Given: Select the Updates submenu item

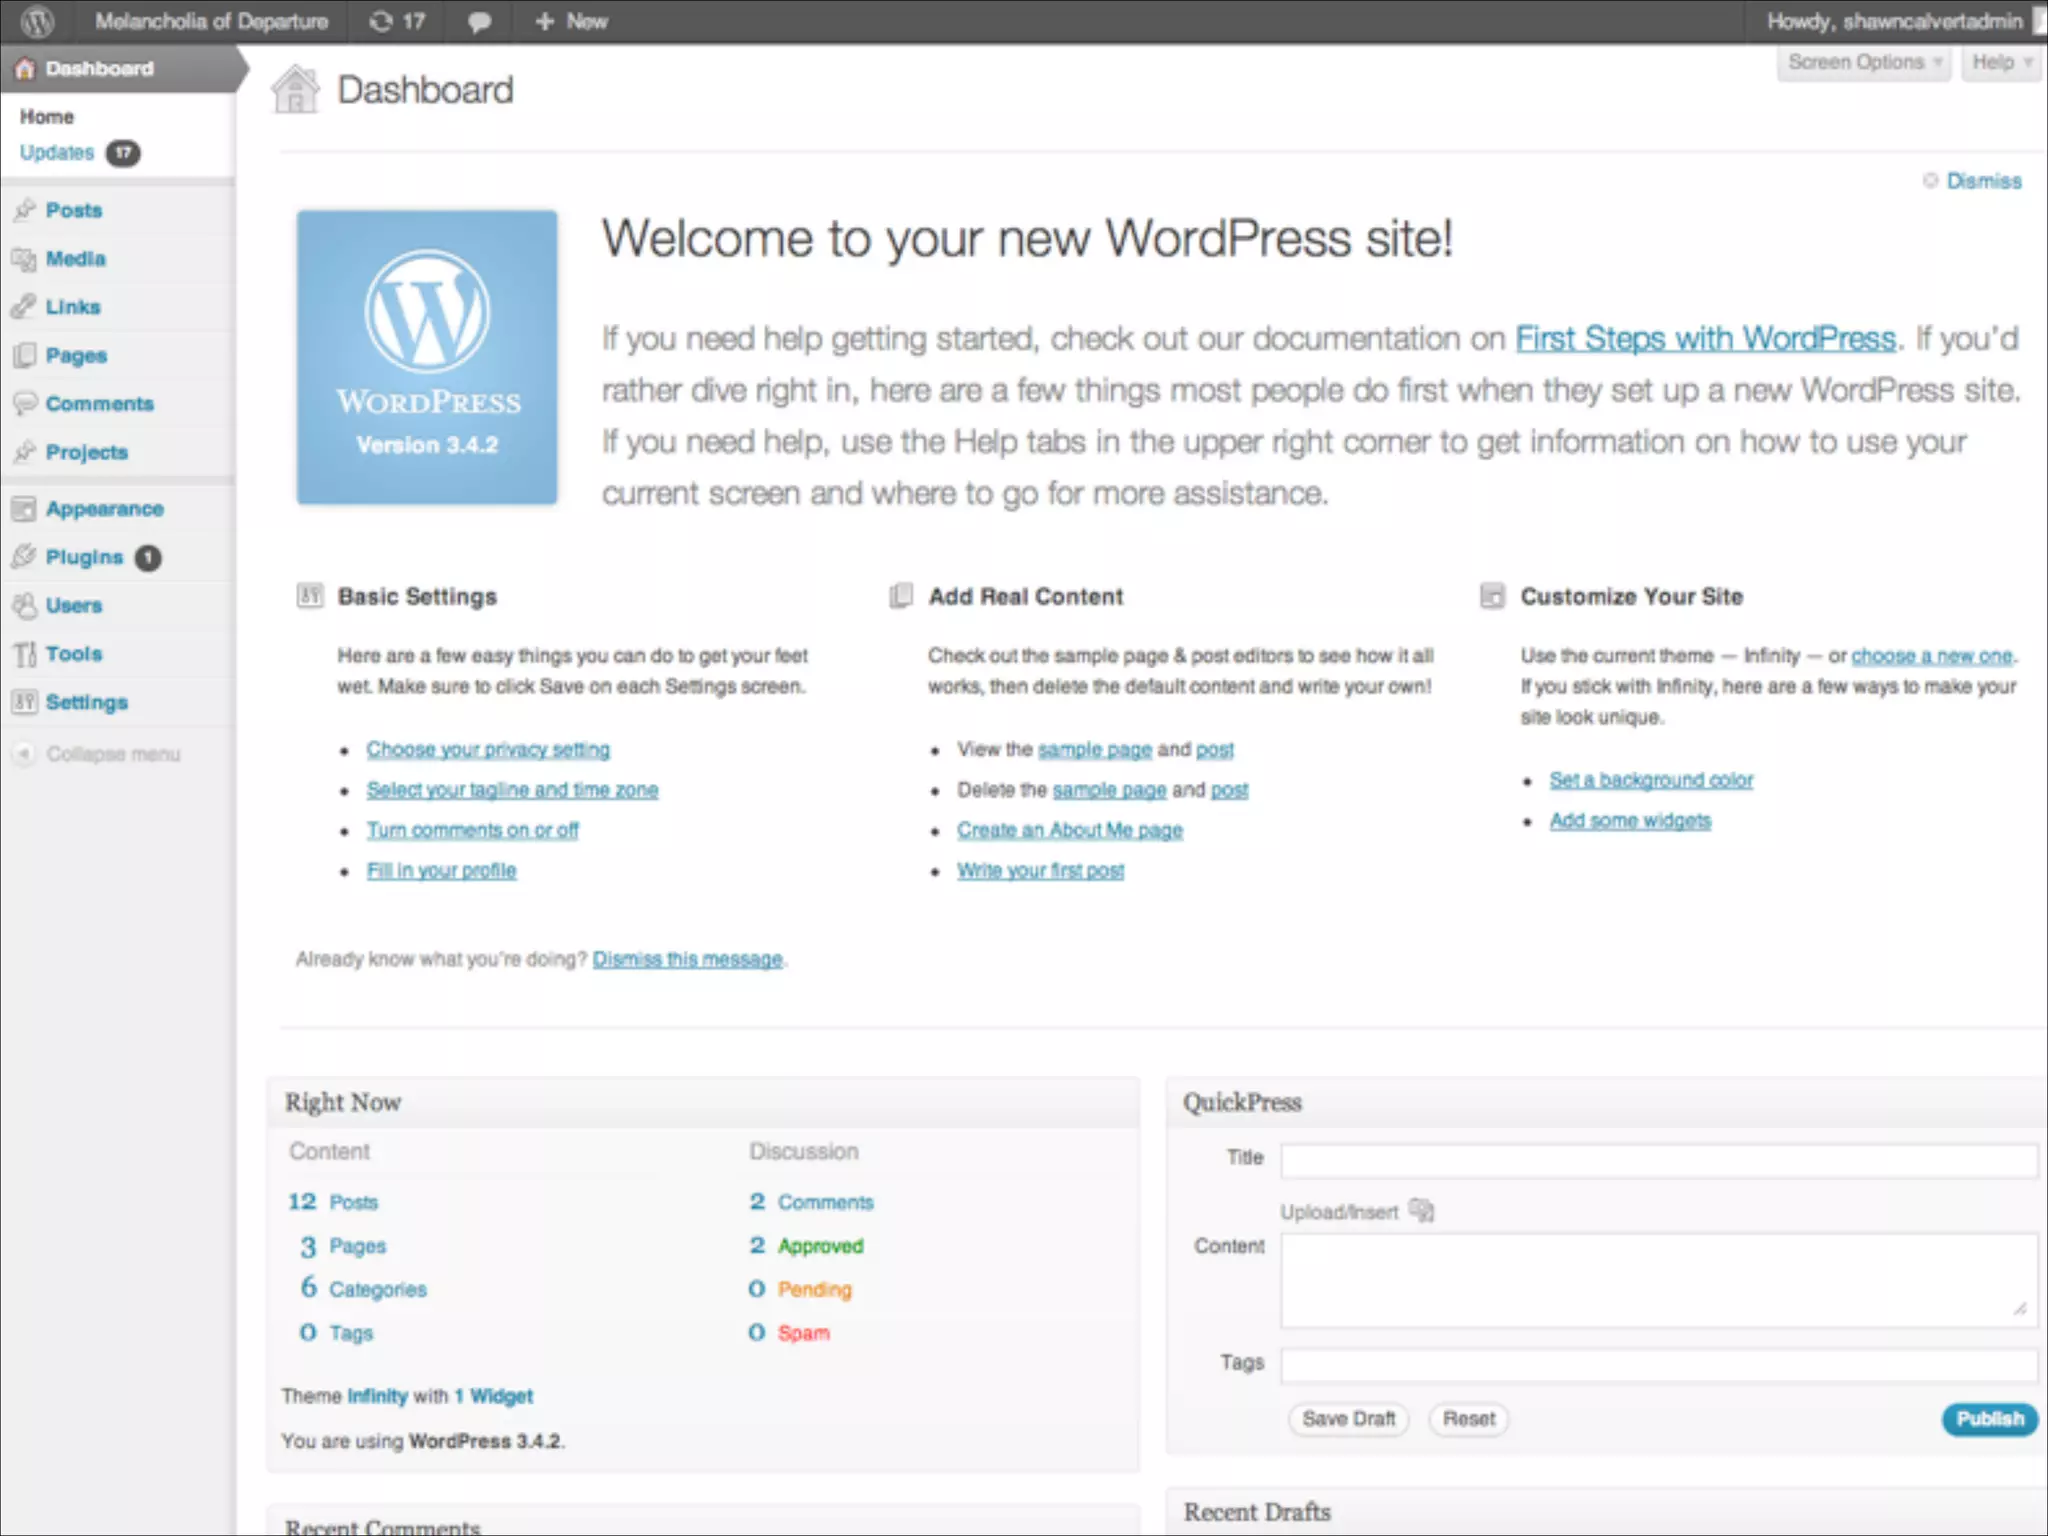Looking at the screenshot, I should click(x=57, y=153).
